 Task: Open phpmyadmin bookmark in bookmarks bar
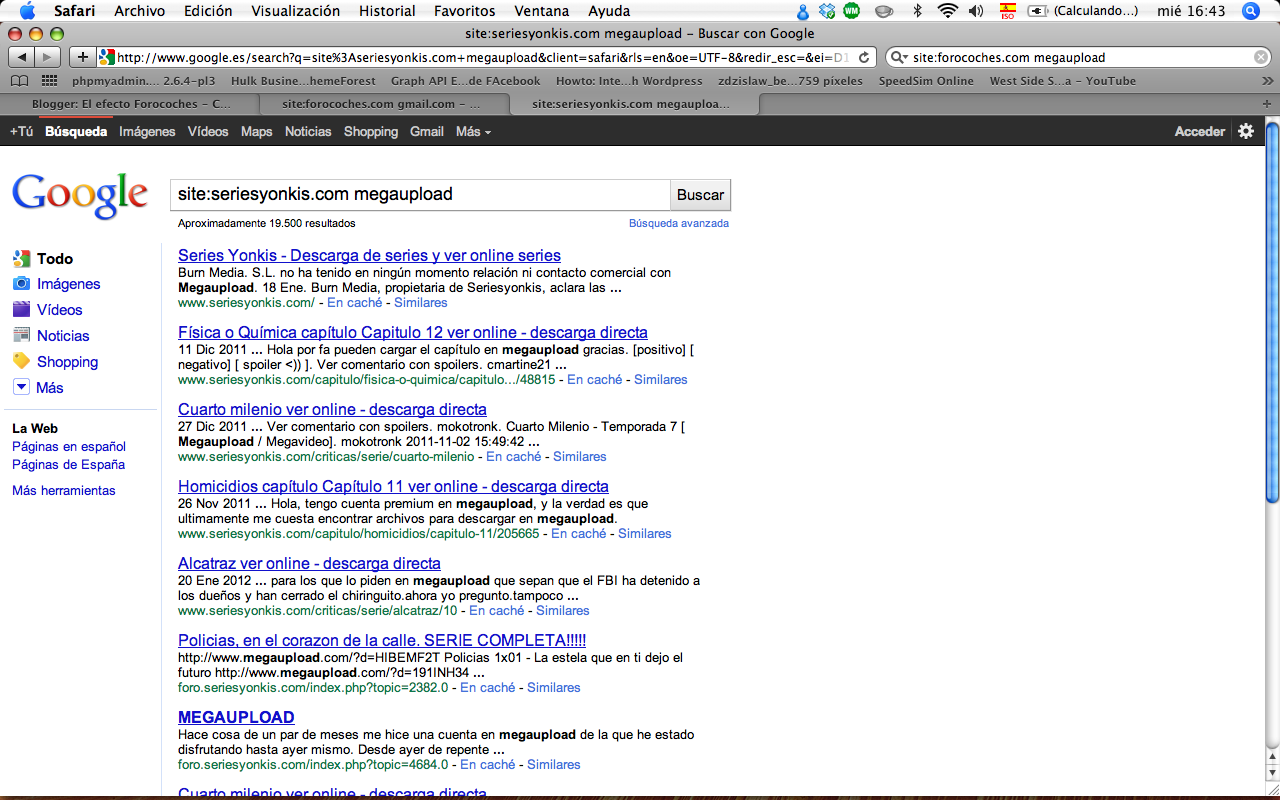point(144,81)
